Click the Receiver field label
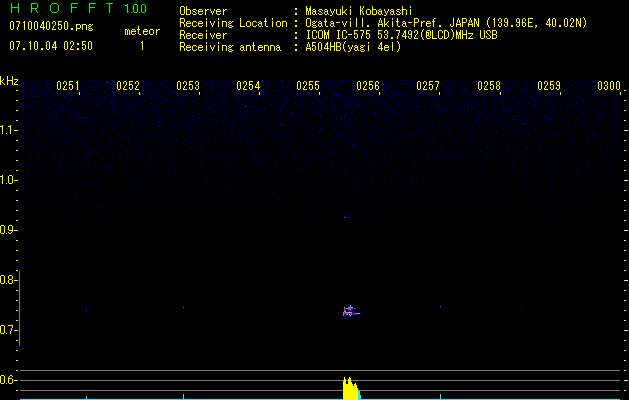The image size is (629, 400). 203,35
